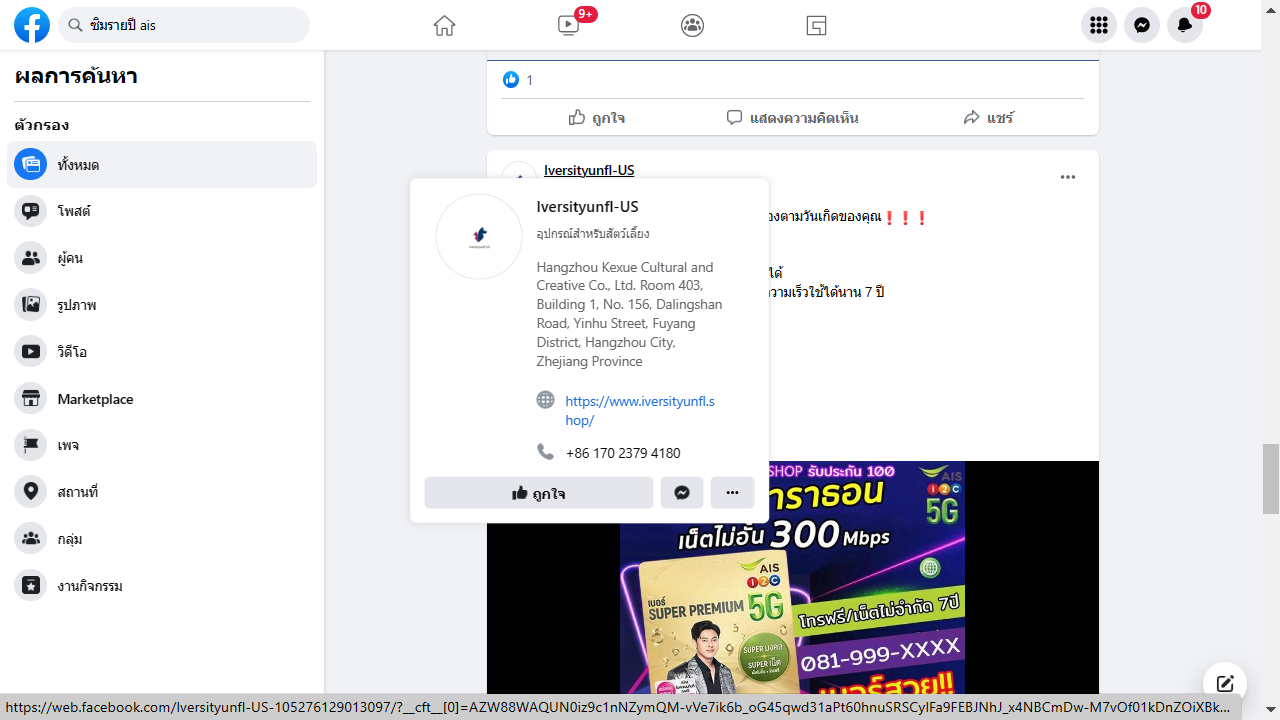The image size is (1280, 720).
Task: Open more options in the hover card
Action: point(733,493)
